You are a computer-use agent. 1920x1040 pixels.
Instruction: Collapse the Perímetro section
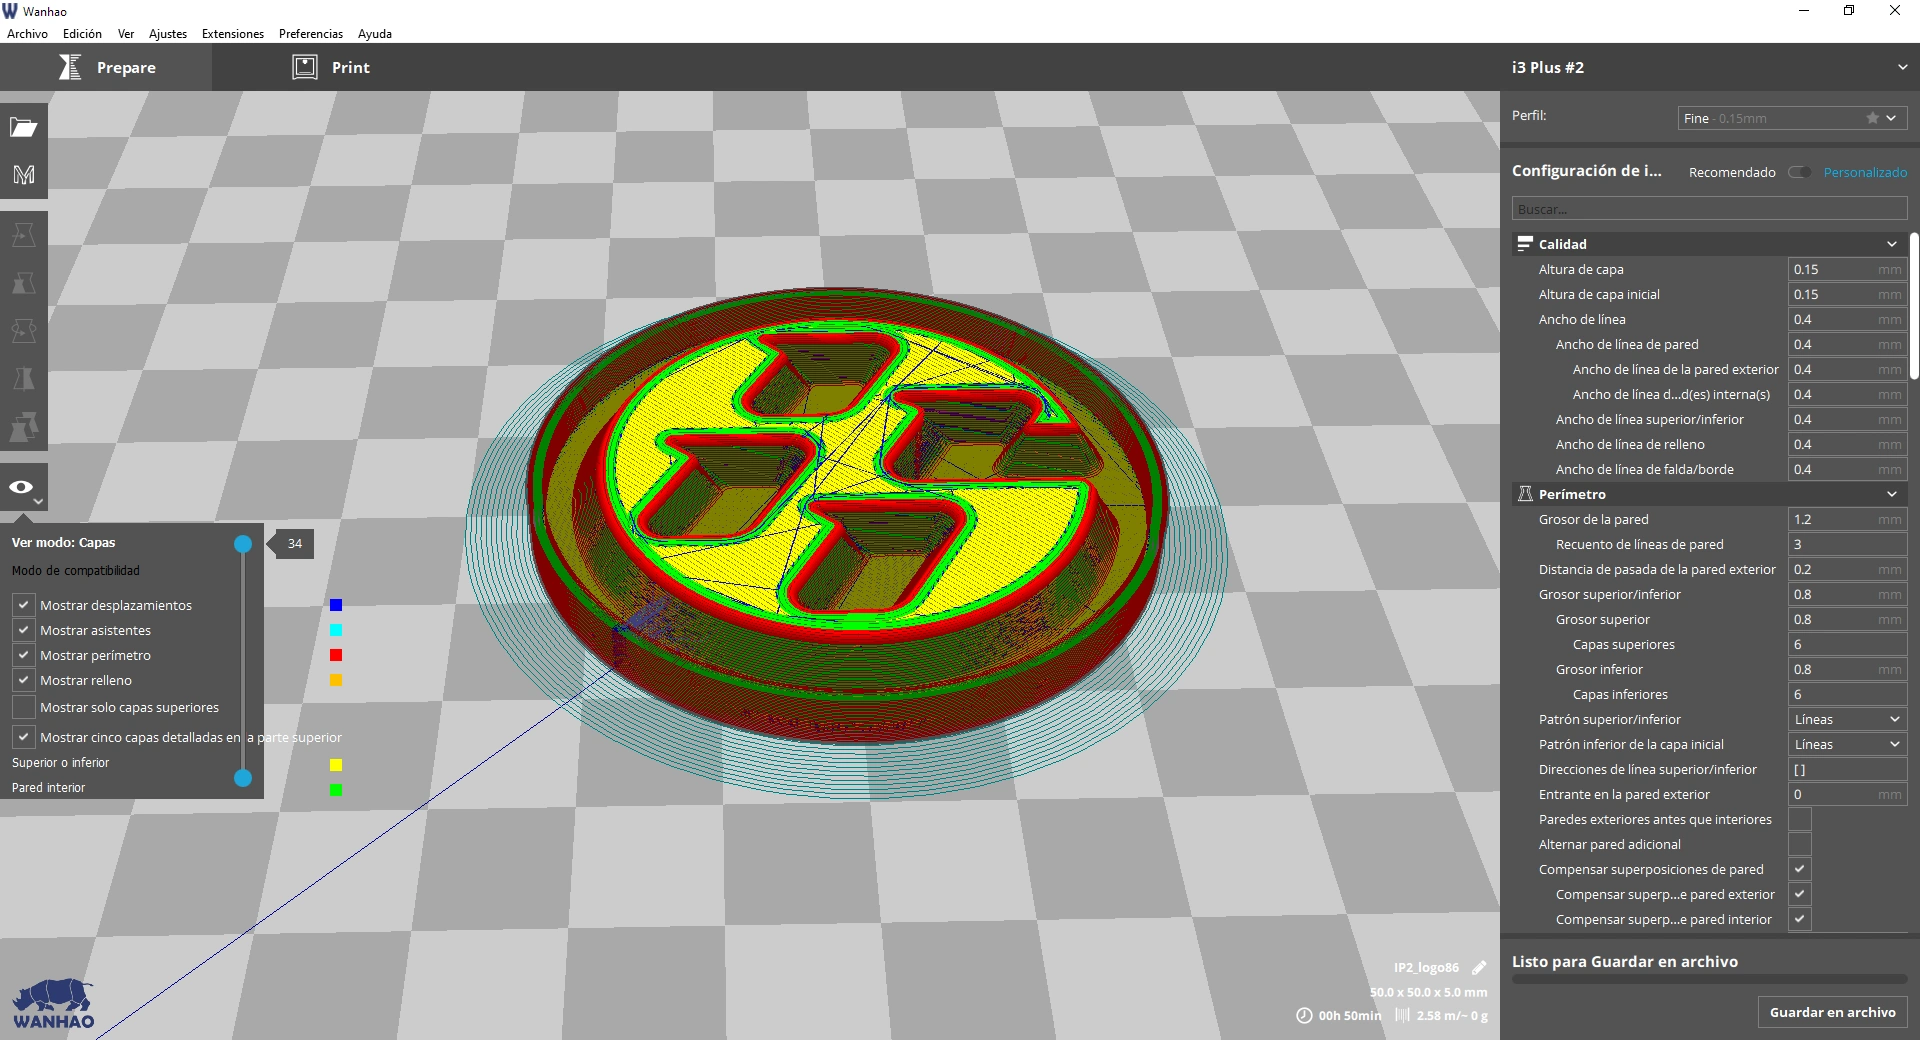click(x=1892, y=494)
